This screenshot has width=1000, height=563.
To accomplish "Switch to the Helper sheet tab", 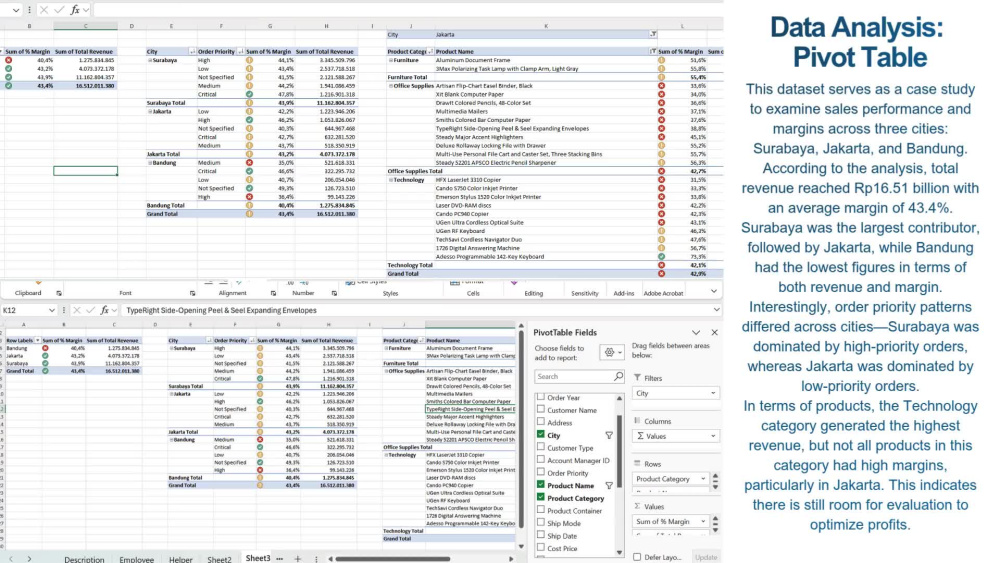I will (180, 559).
